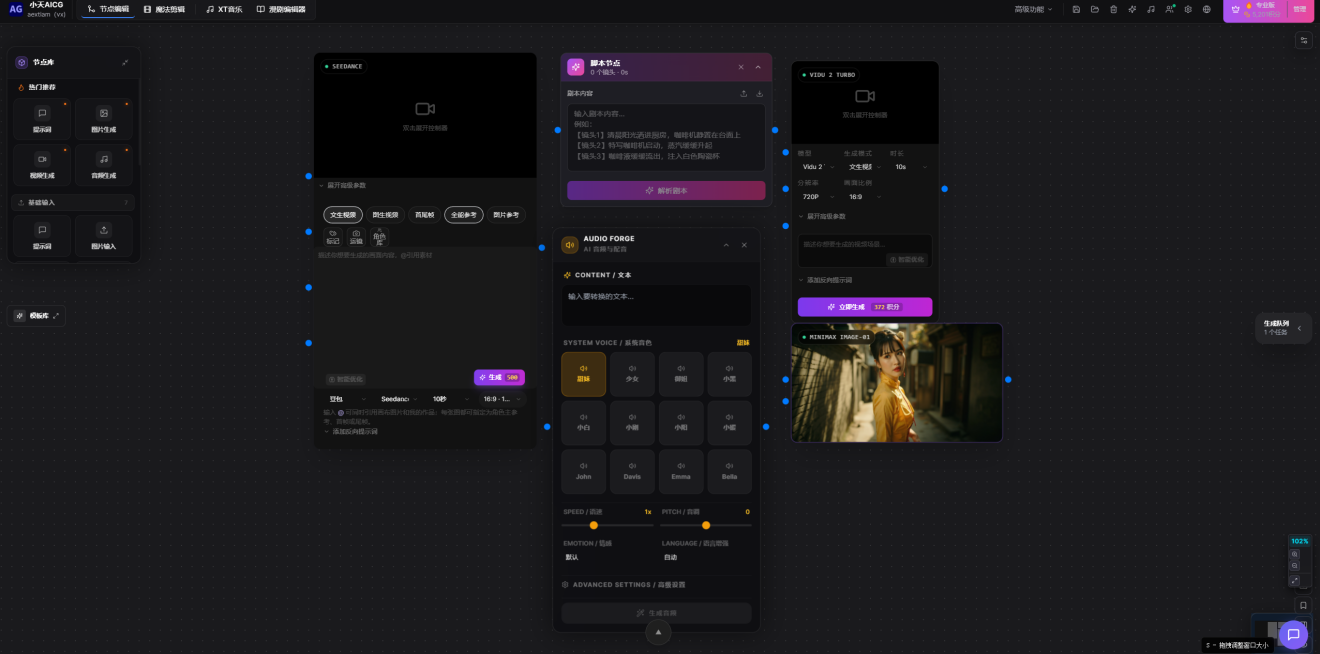Click the zoom out magnifier icon
1320x654 pixels.
[x=1295, y=566]
